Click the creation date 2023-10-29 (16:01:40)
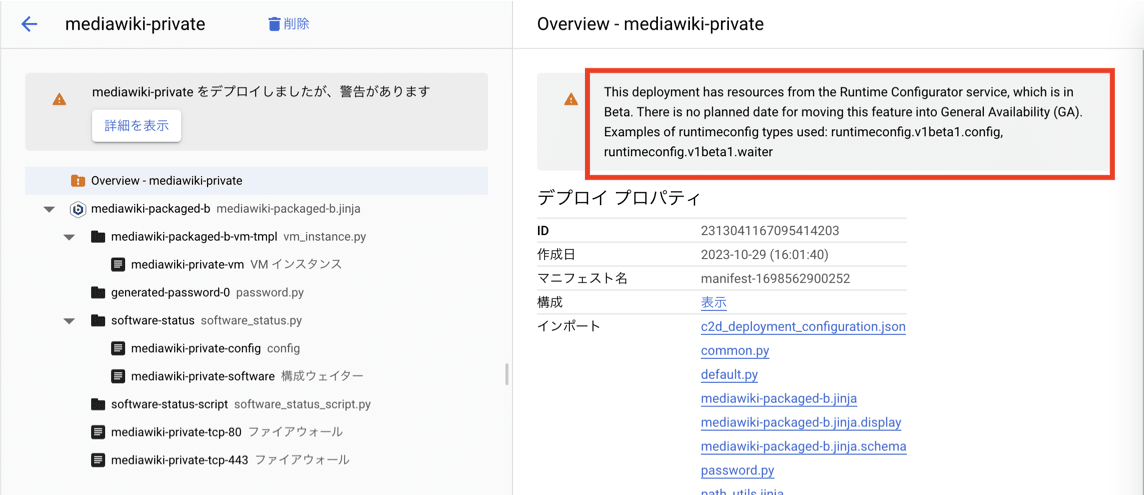This screenshot has height=495, width=1144. [x=765, y=255]
